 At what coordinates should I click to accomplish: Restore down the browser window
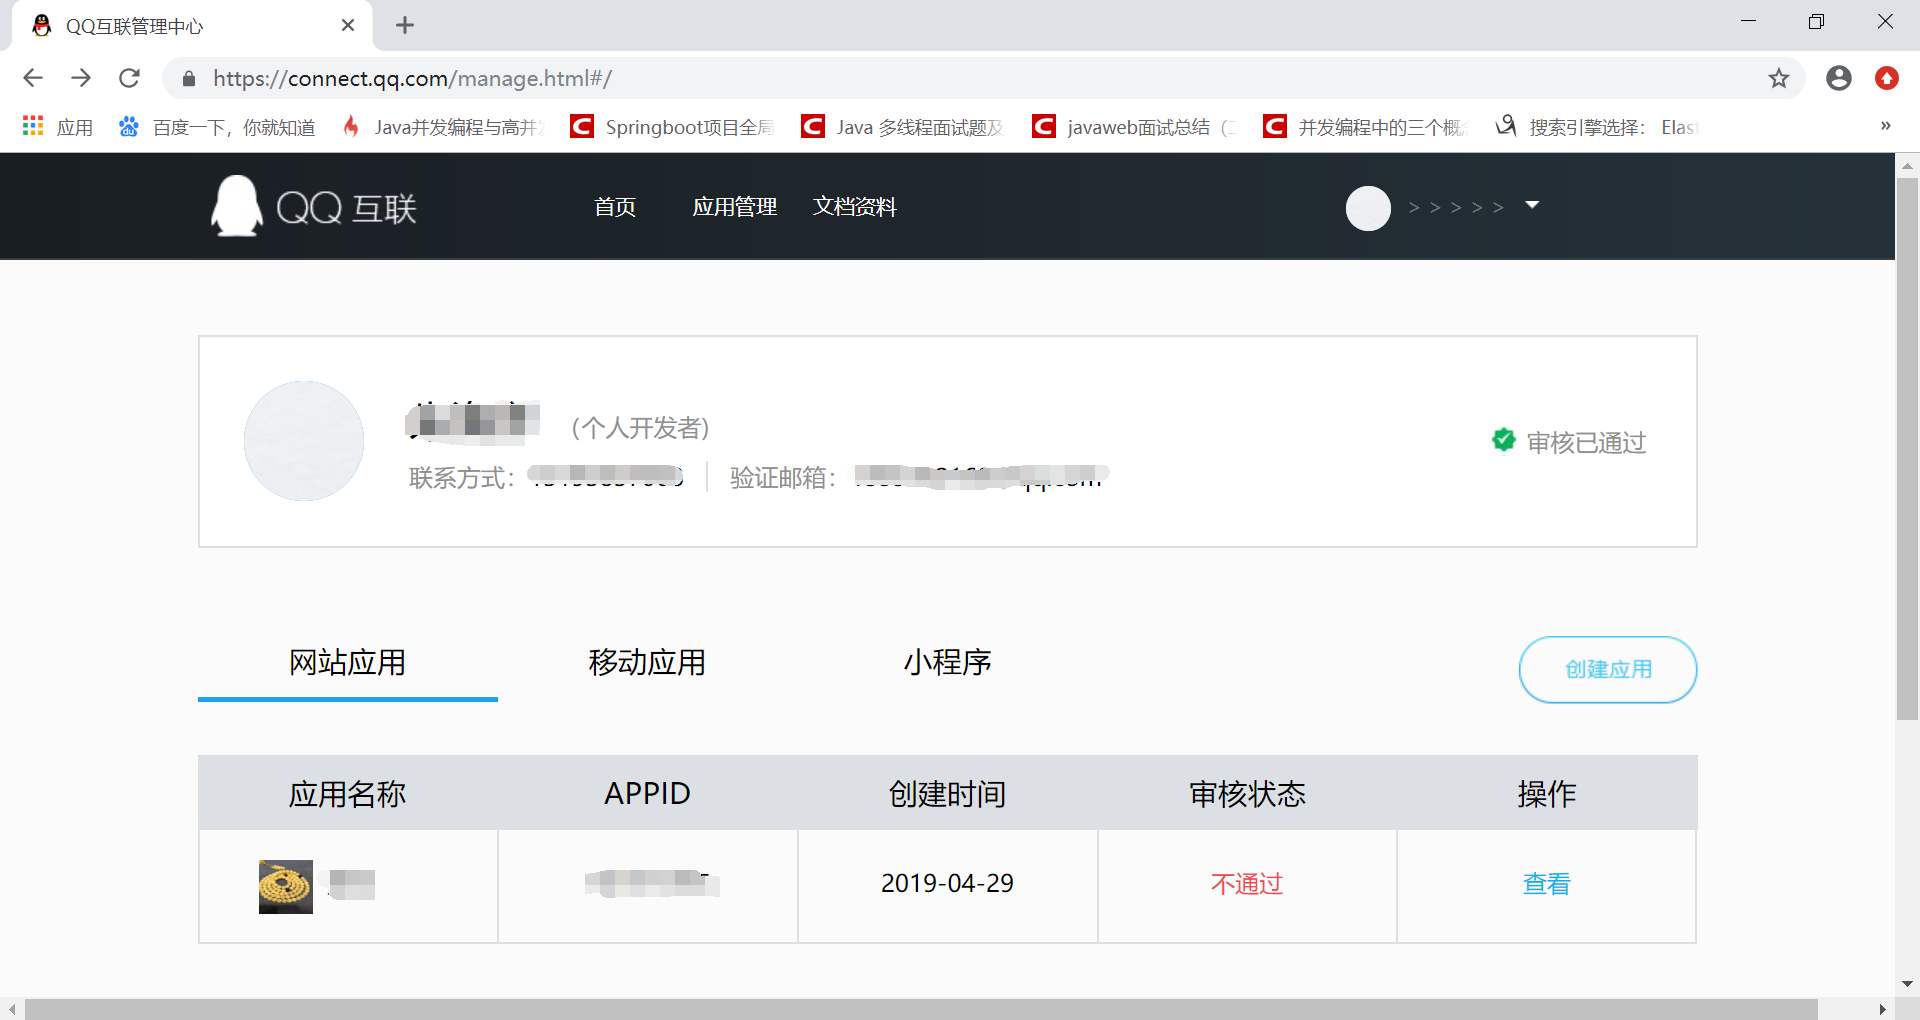1817,22
